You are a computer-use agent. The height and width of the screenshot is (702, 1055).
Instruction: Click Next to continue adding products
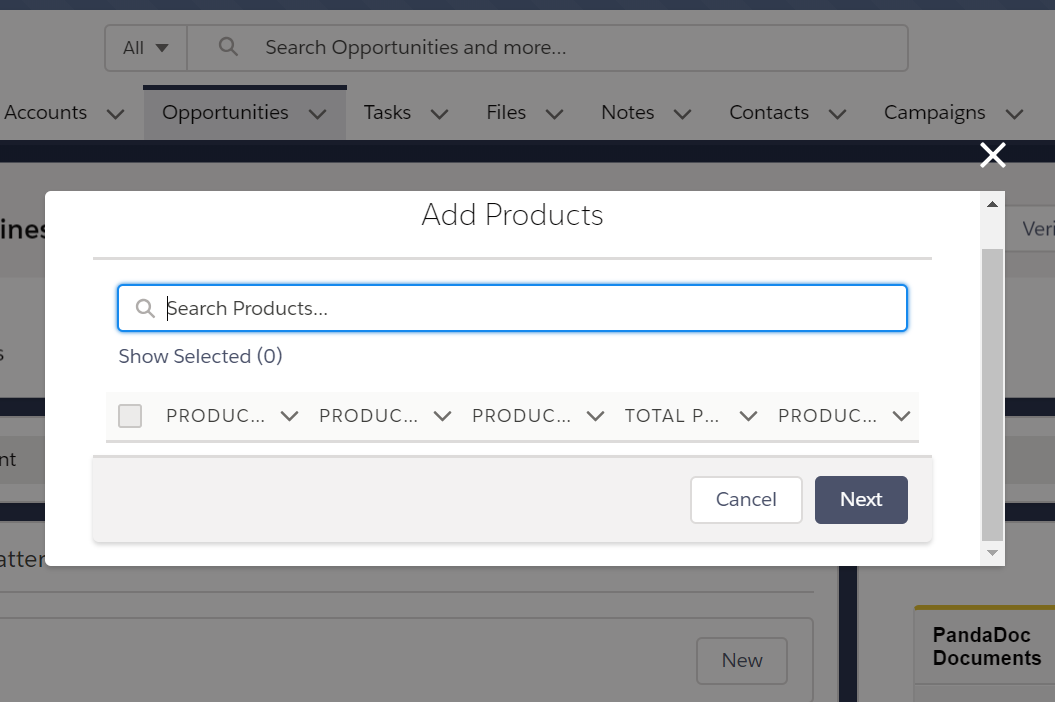click(x=860, y=499)
